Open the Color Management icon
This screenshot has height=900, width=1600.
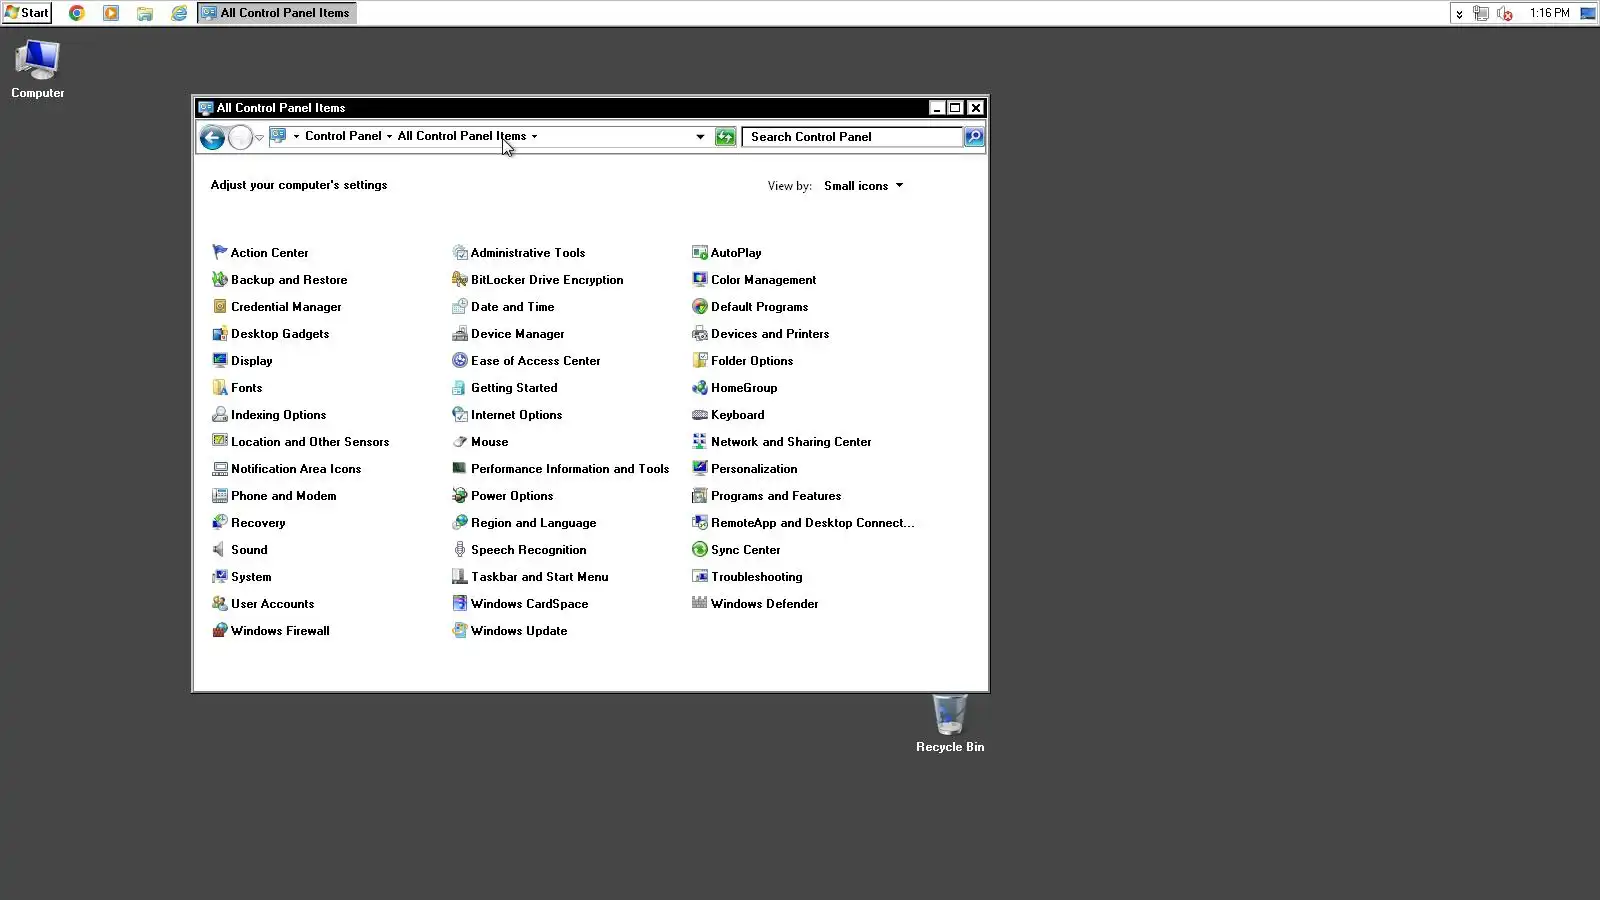pyautogui.click(x=700, y=279)
